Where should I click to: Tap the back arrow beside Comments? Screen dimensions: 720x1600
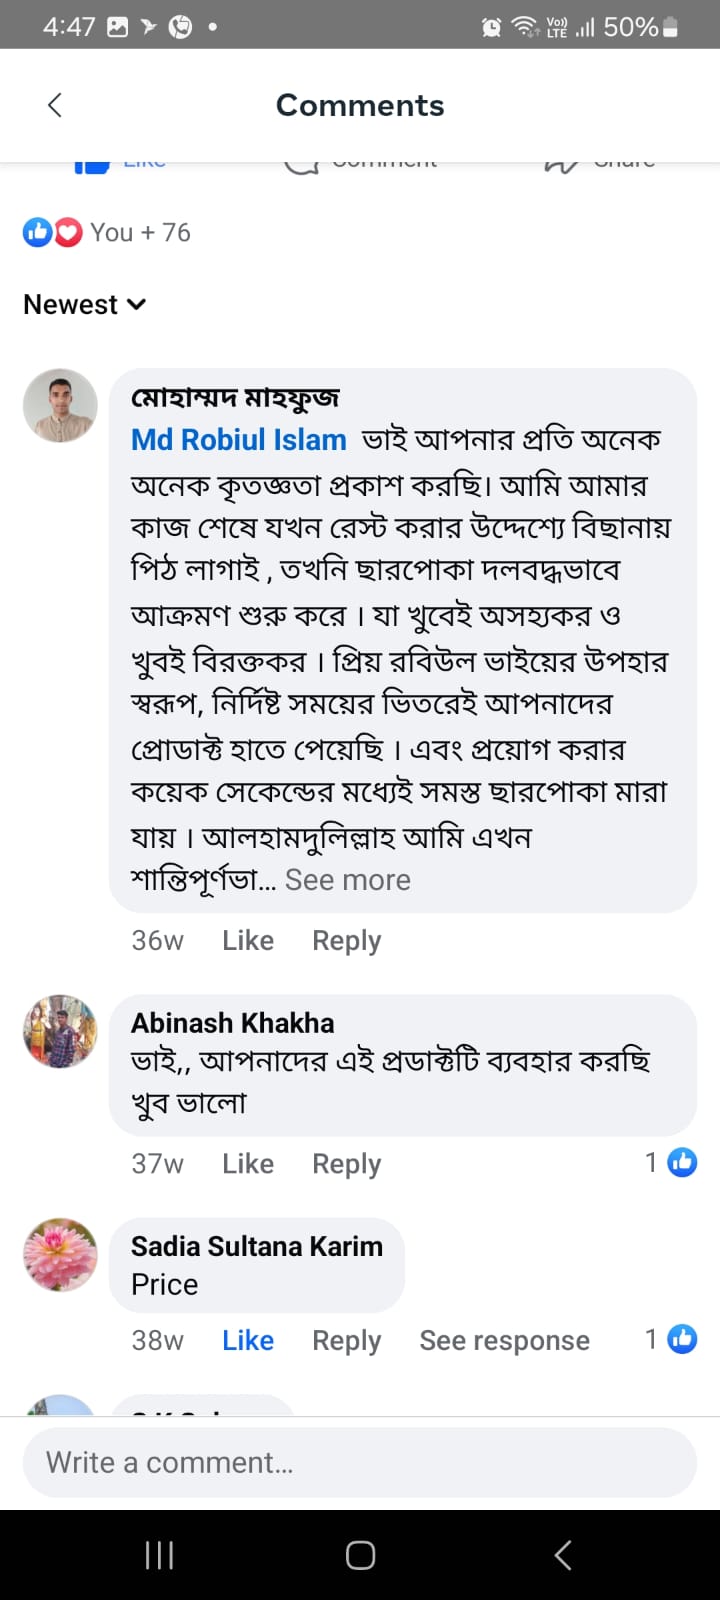pos(55,105)
